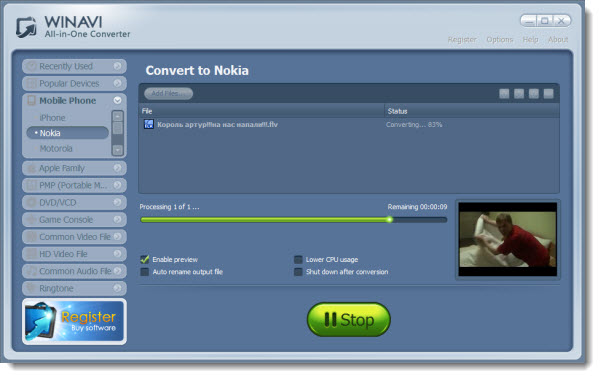Click the gamepad icon on Game Console category

(32, 220)
